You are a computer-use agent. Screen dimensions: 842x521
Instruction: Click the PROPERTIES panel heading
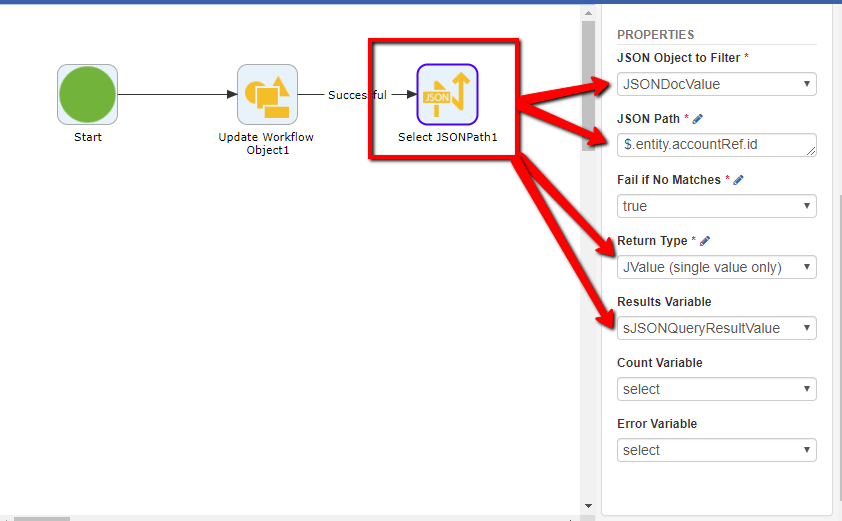pyautogui.click(x=655, y=35)
